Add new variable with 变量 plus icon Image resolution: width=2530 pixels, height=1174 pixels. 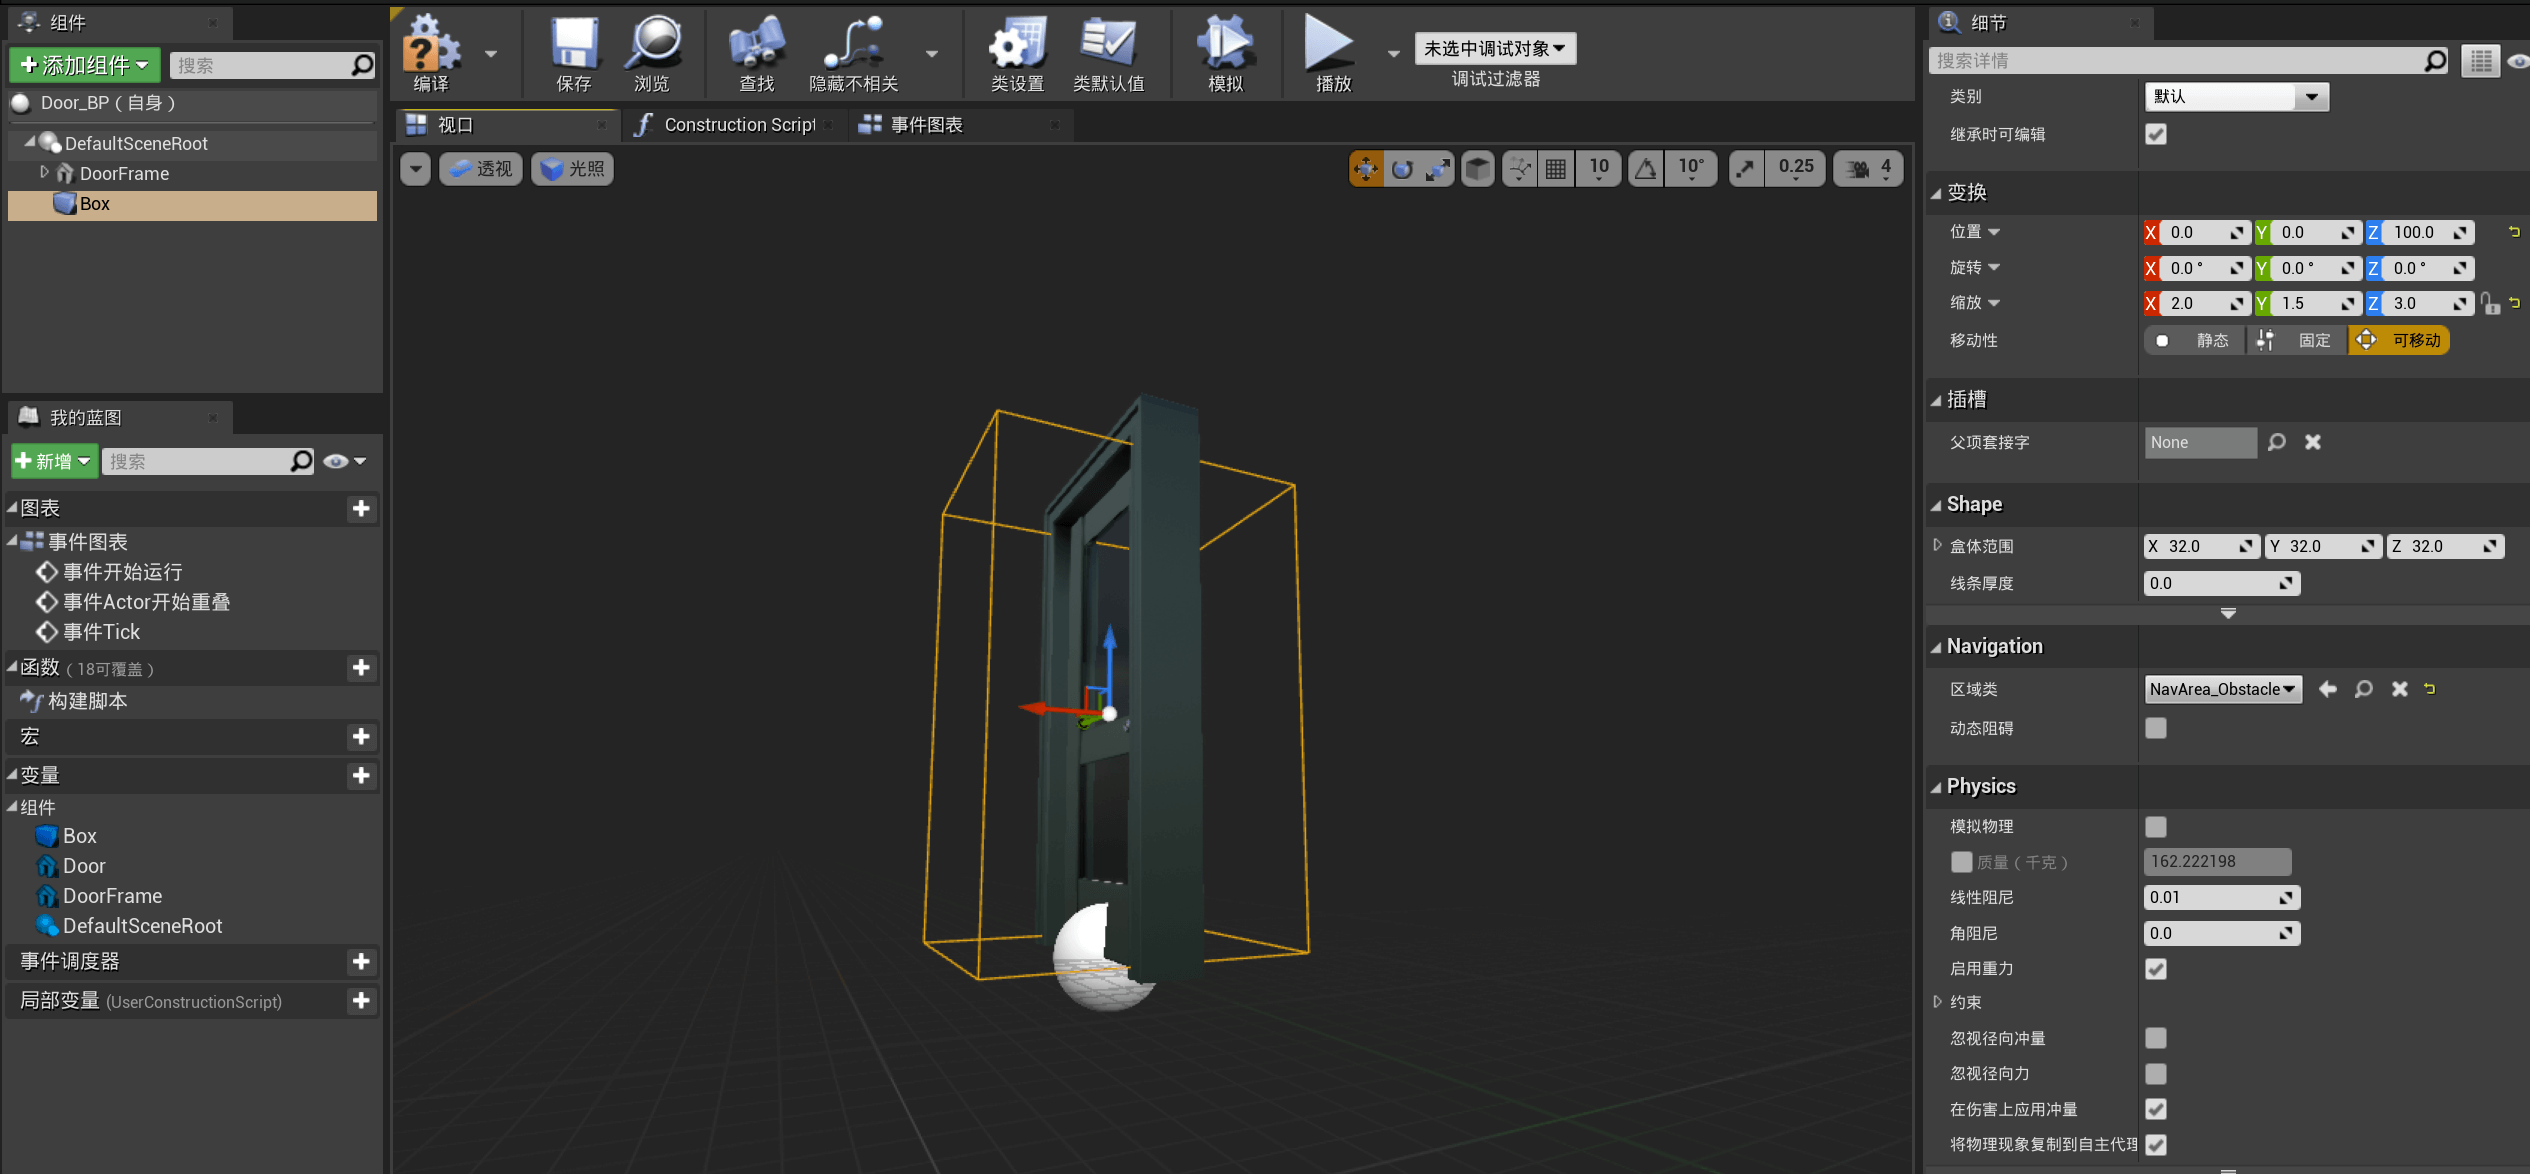(361, 775)
